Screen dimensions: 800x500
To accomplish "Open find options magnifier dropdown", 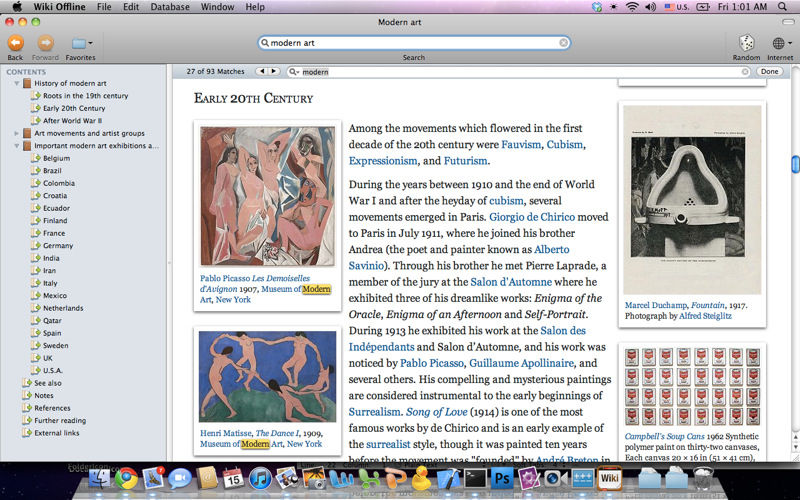I will click(x=294, y=72).
